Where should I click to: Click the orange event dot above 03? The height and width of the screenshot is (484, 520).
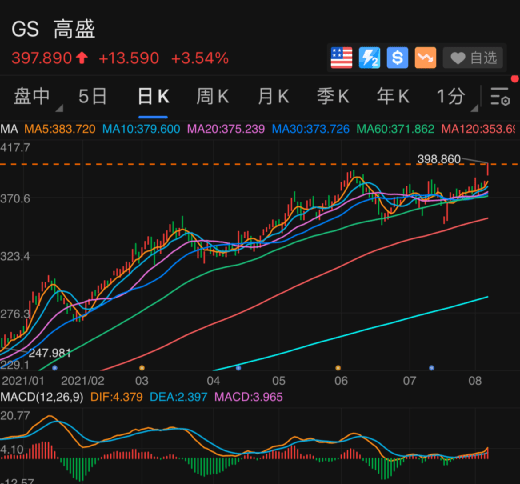pyautogui.click(x=142, y=368)
